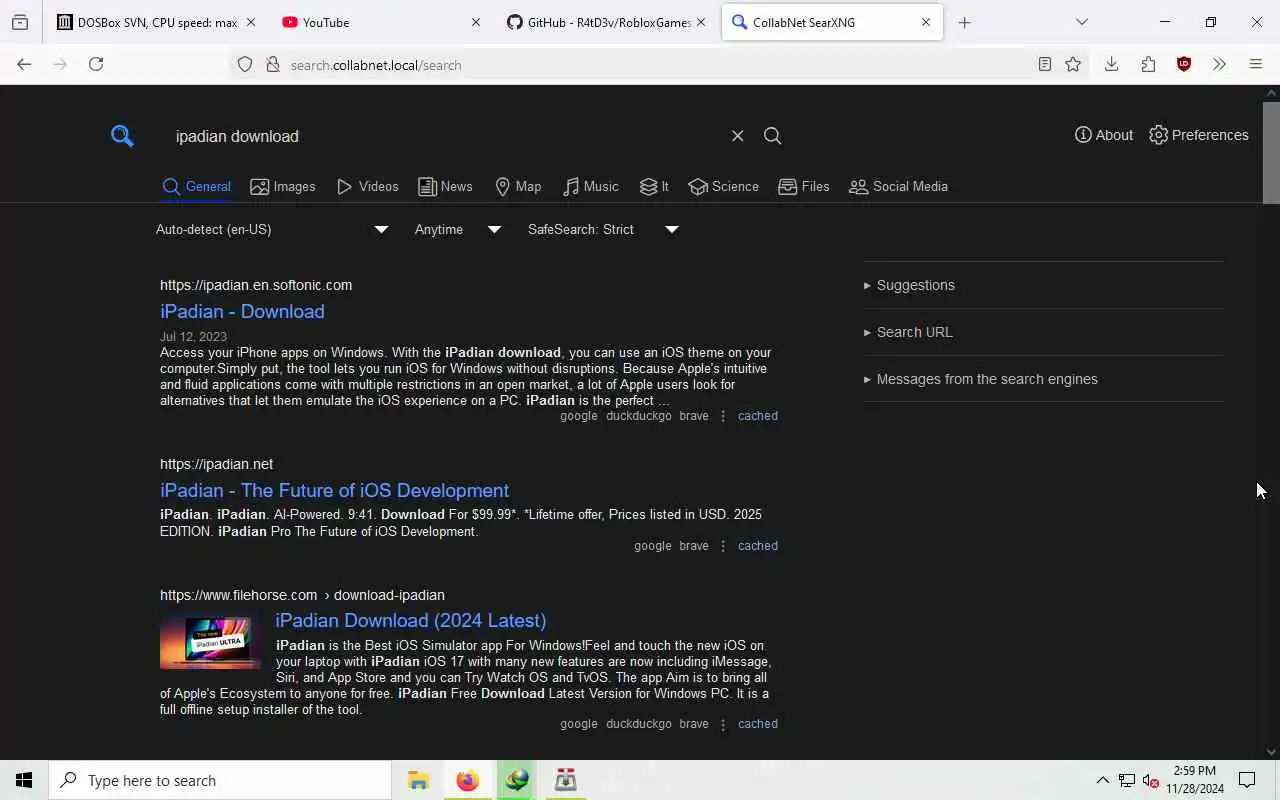
Task: Open tracking protection shield icon
Action: 245,65
